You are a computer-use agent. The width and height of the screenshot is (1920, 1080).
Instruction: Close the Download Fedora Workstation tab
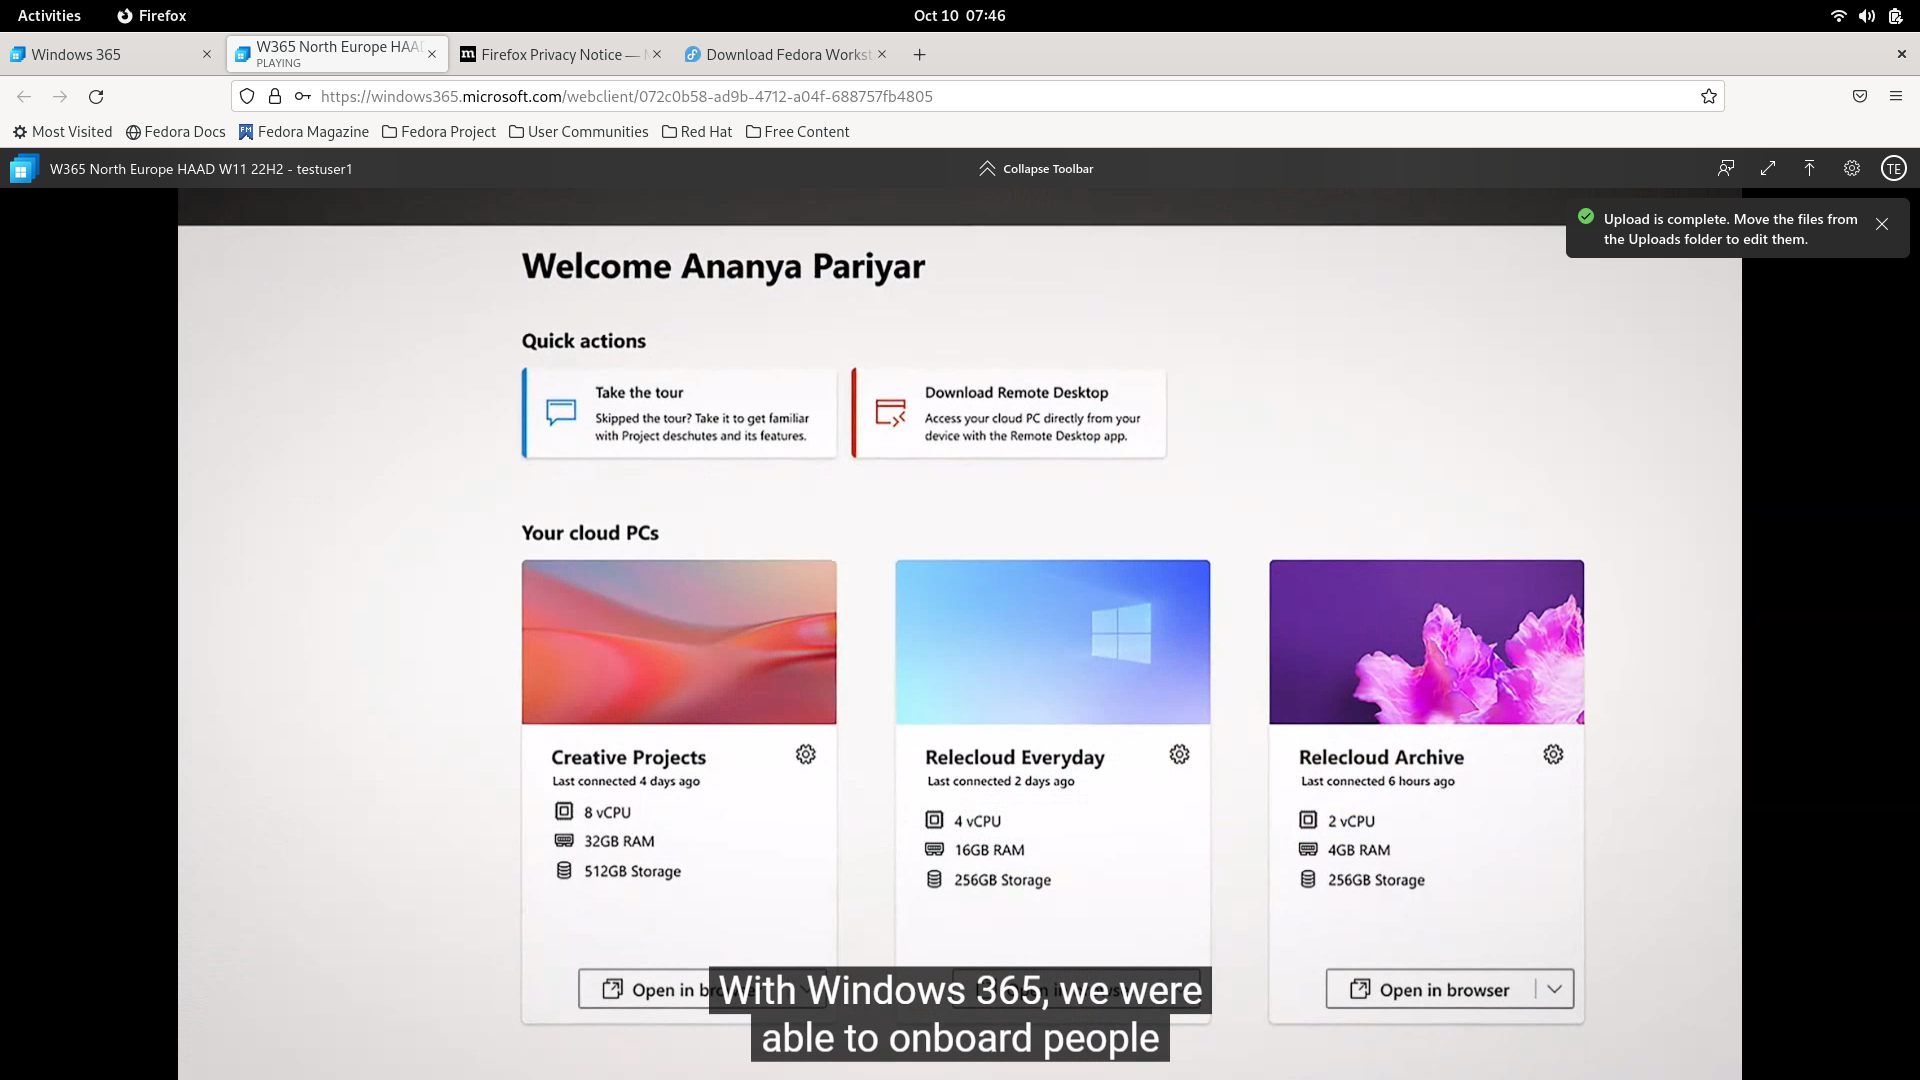click(882, 54)
